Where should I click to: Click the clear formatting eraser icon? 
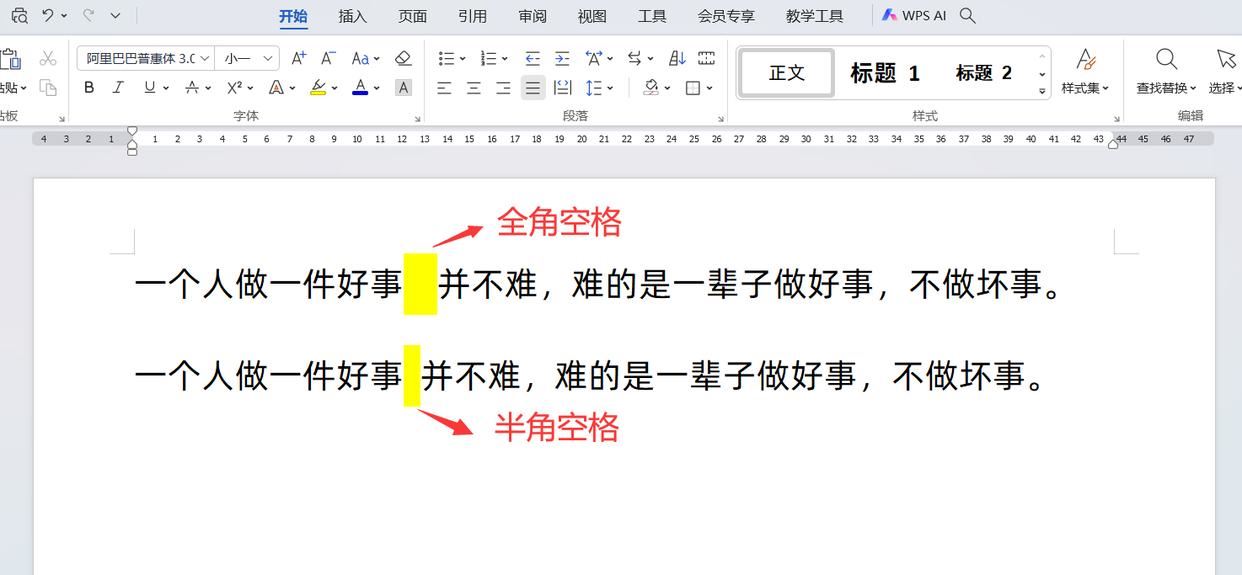[403, 59]
